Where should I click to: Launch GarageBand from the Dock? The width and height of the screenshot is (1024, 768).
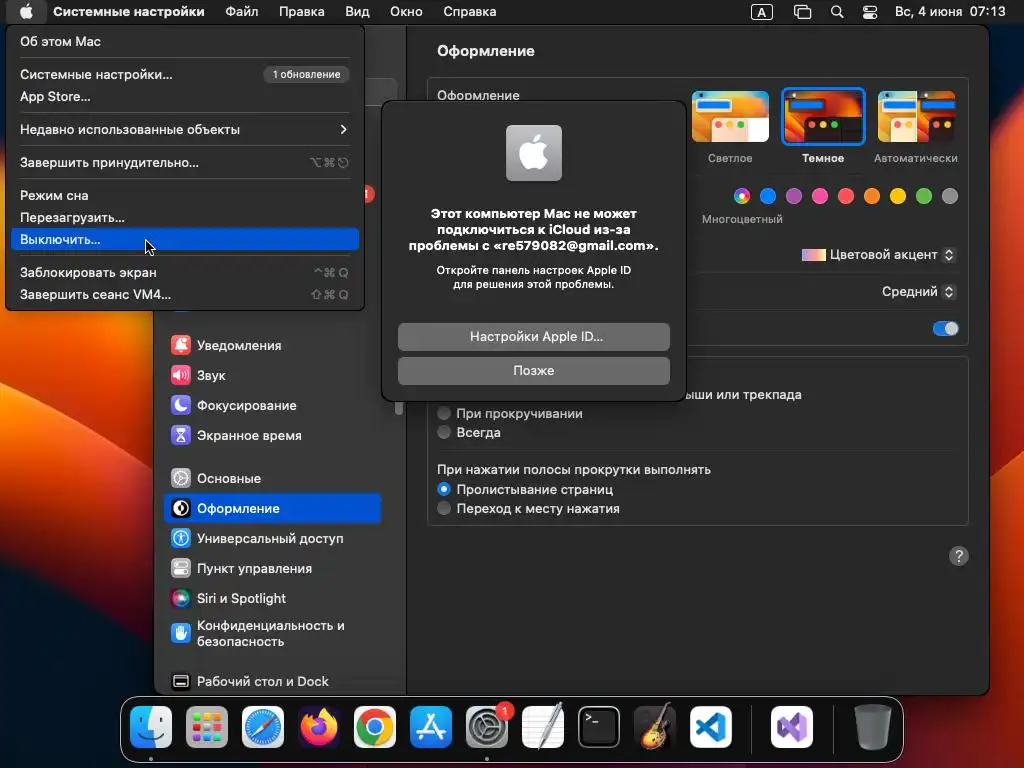(655, 727)
